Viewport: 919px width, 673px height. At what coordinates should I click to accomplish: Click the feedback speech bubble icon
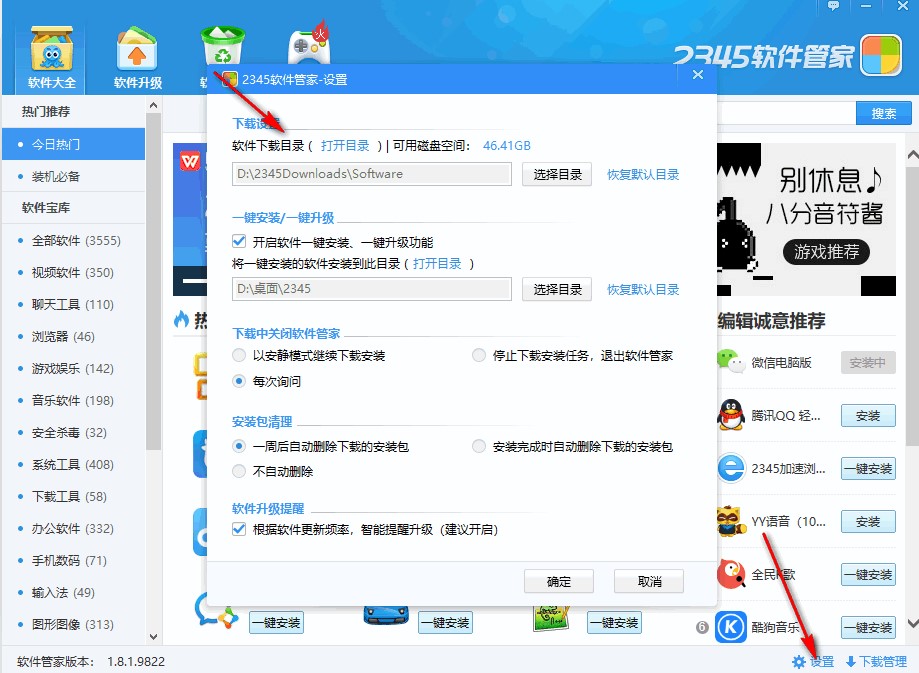833,6
